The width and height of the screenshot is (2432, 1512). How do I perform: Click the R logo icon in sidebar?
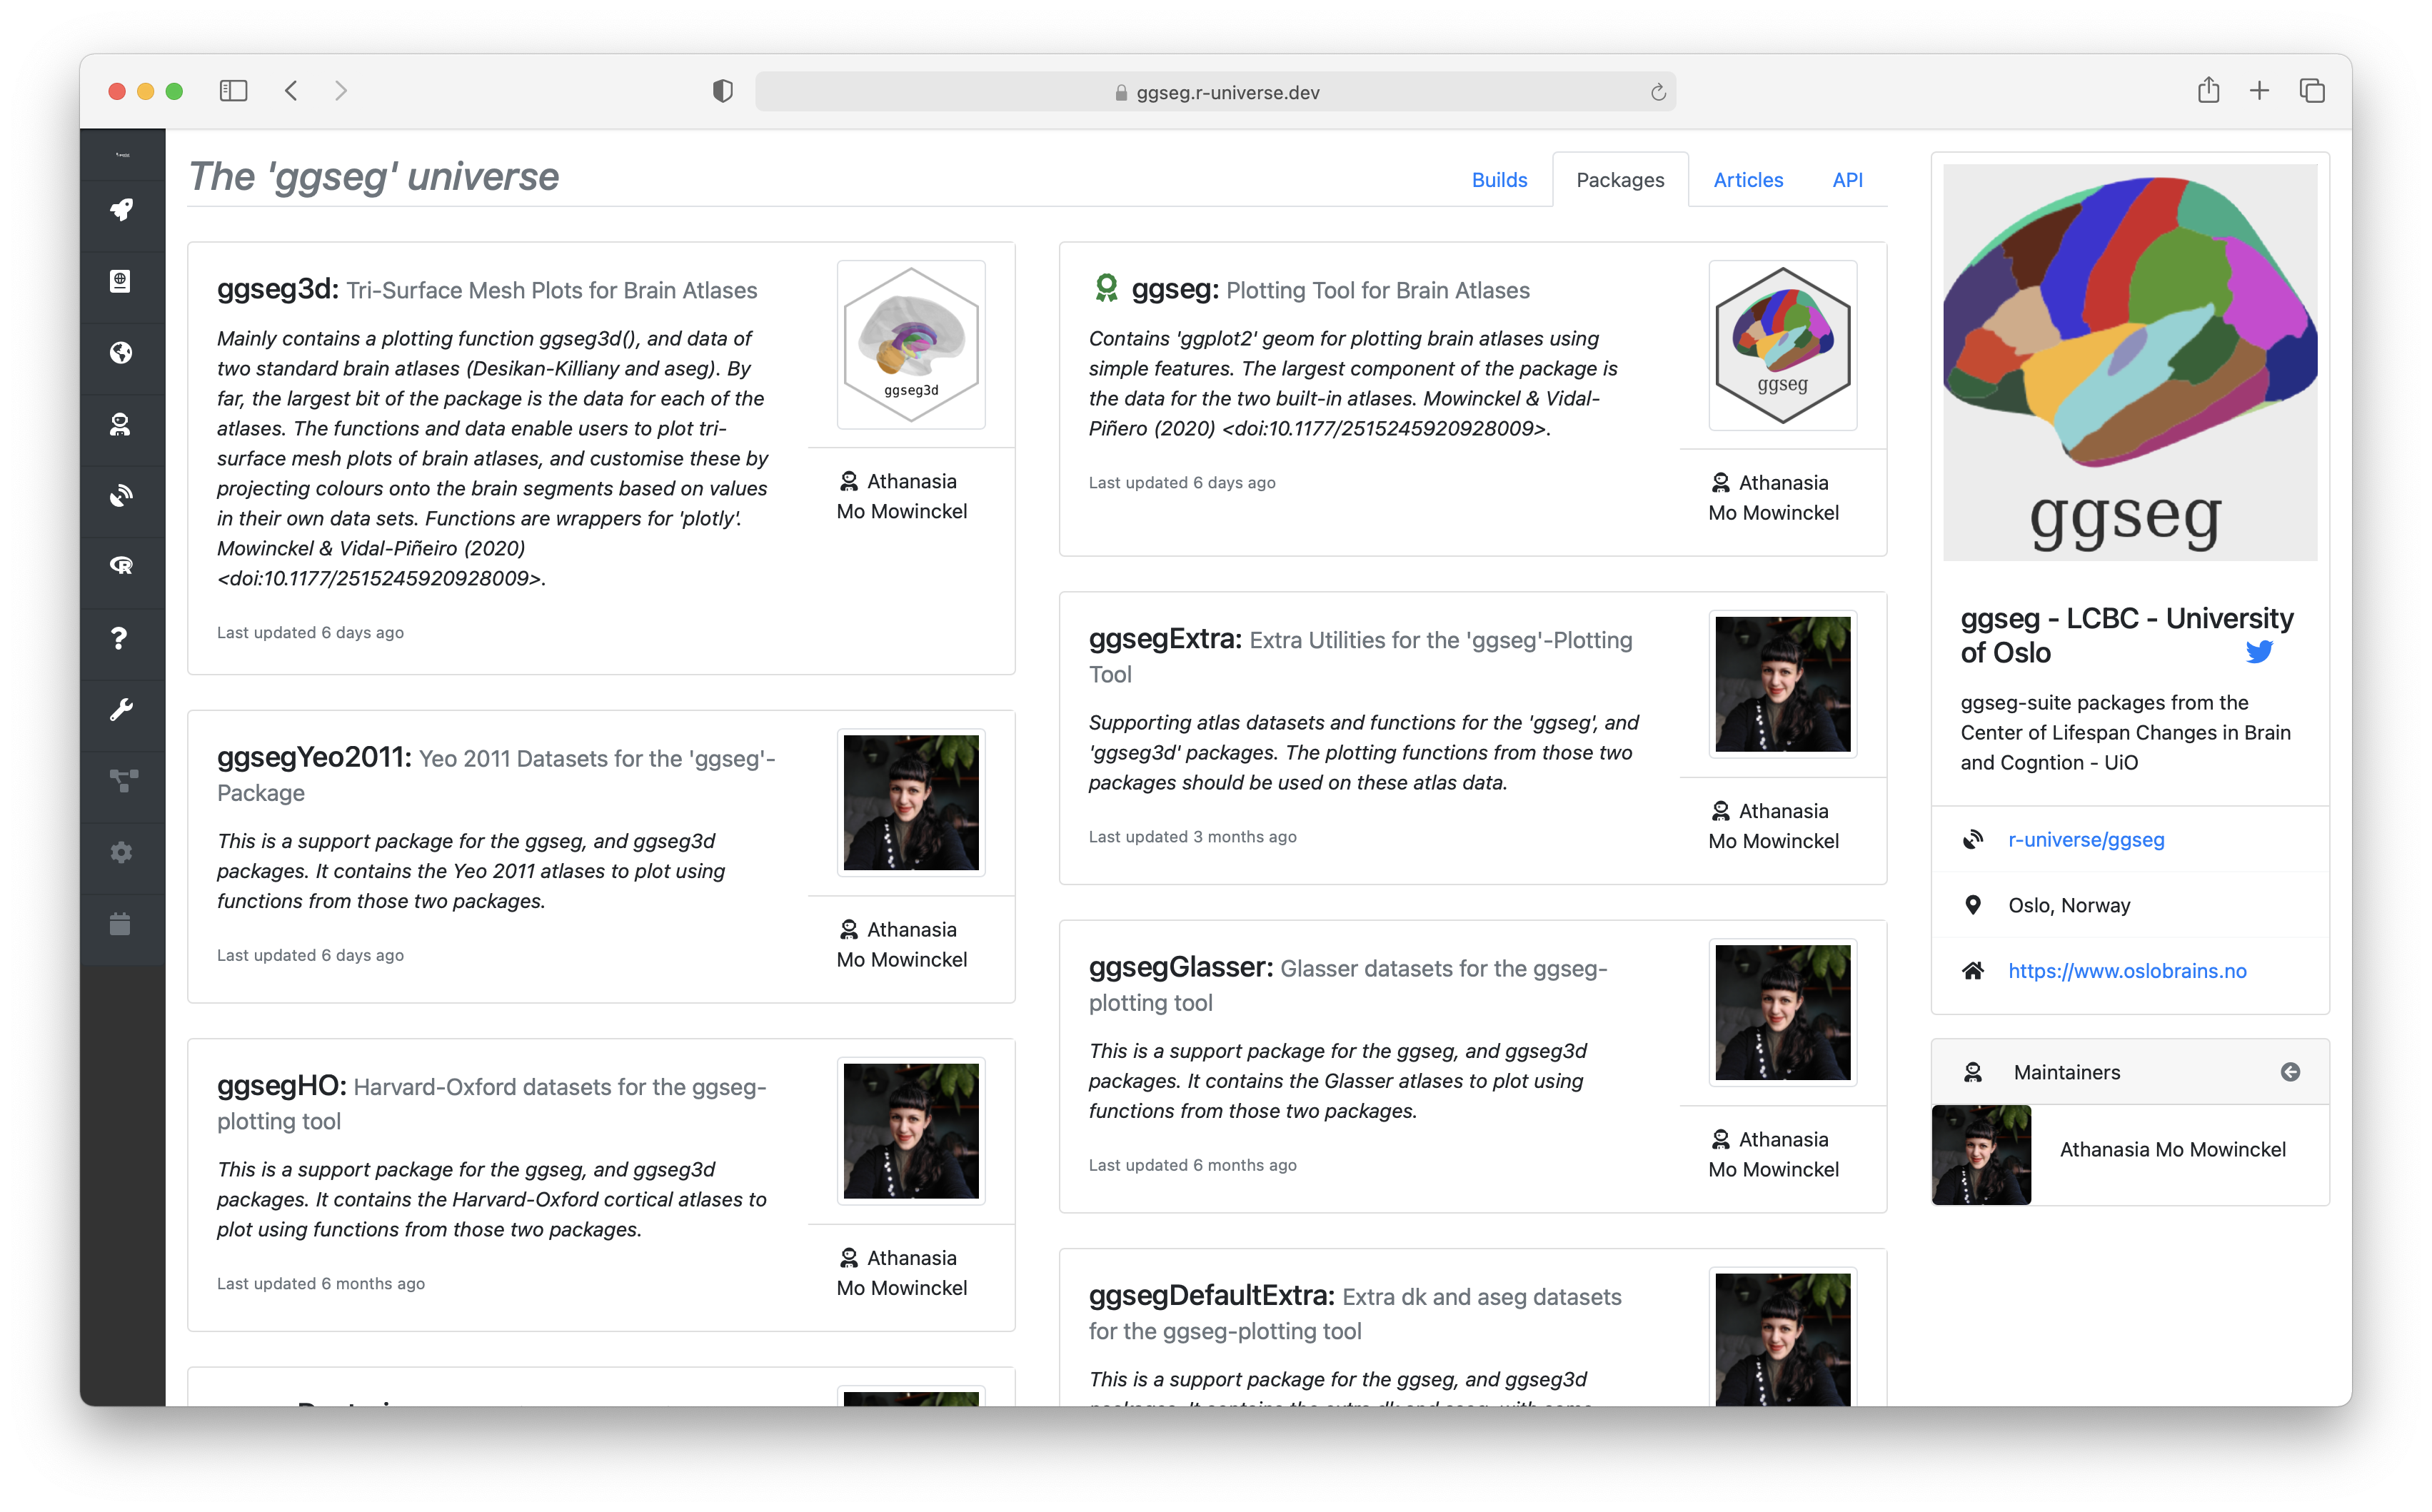tap(121, 566)
